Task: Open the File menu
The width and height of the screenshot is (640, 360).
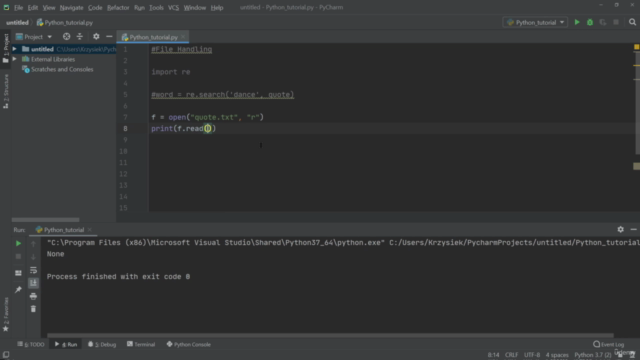Action: (18, 7)
